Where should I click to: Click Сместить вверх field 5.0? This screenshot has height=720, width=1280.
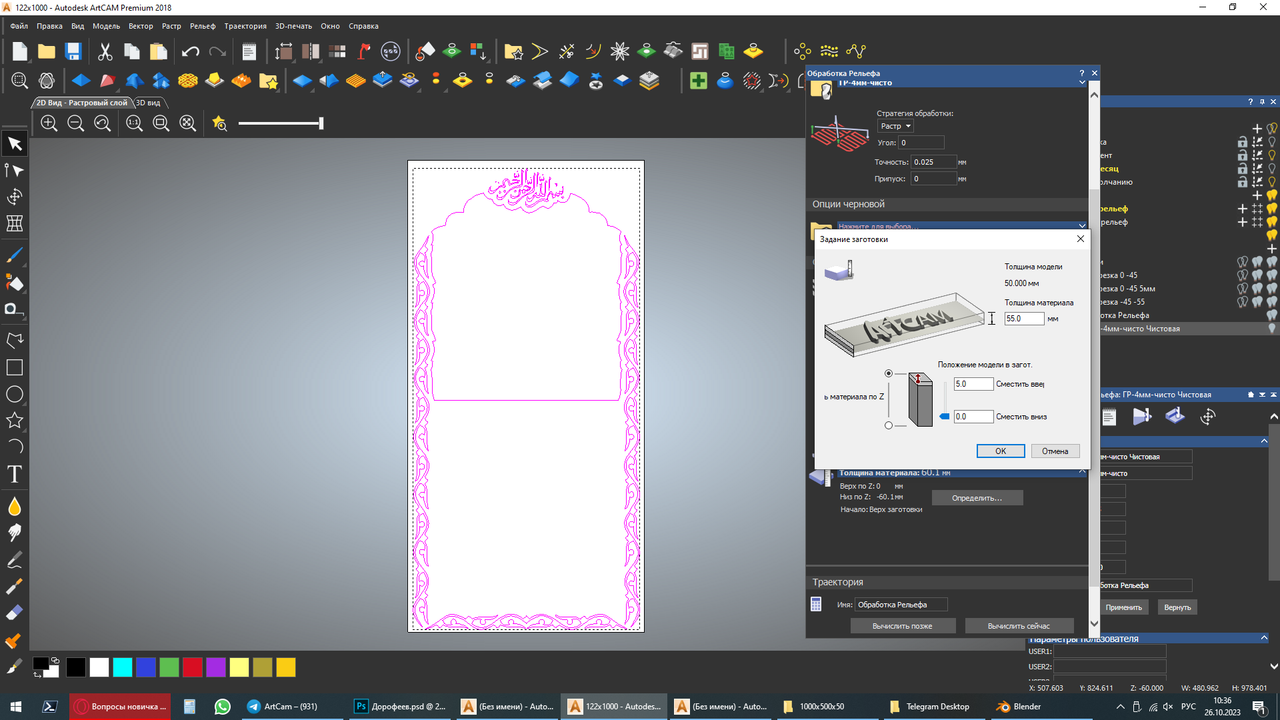click(973, 384)
